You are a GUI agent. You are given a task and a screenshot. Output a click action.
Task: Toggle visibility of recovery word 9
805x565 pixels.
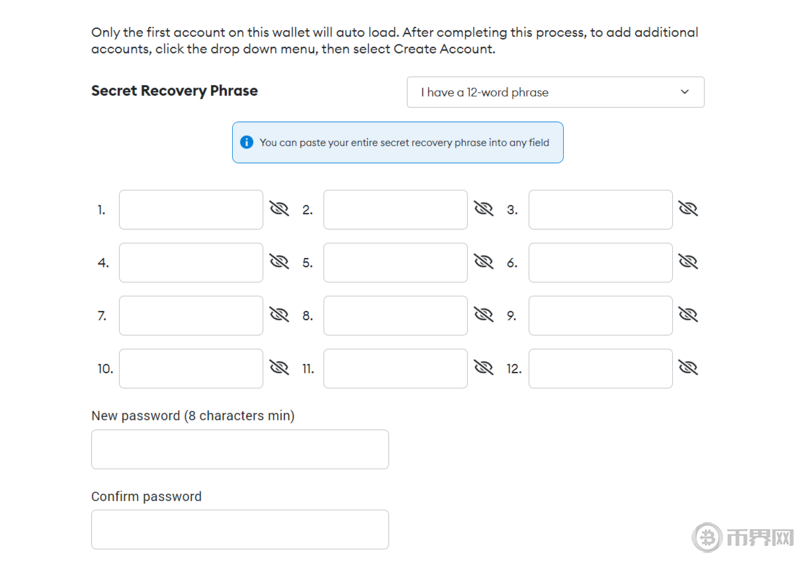[688, 315]
